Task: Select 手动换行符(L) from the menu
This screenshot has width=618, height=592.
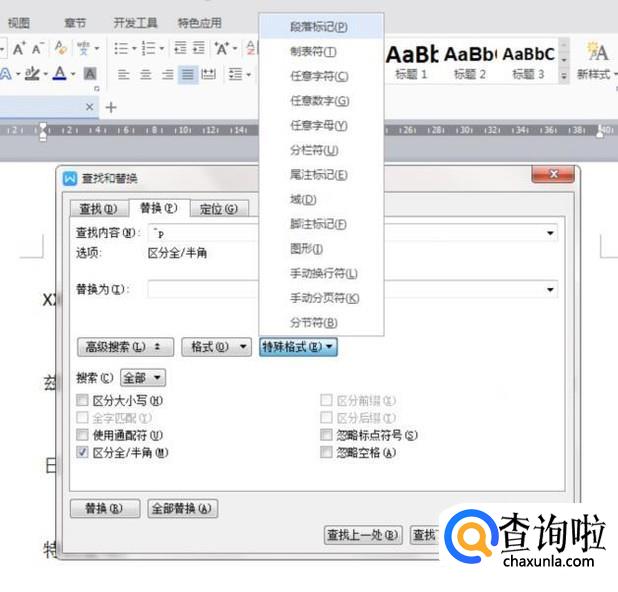Action: 321,273
